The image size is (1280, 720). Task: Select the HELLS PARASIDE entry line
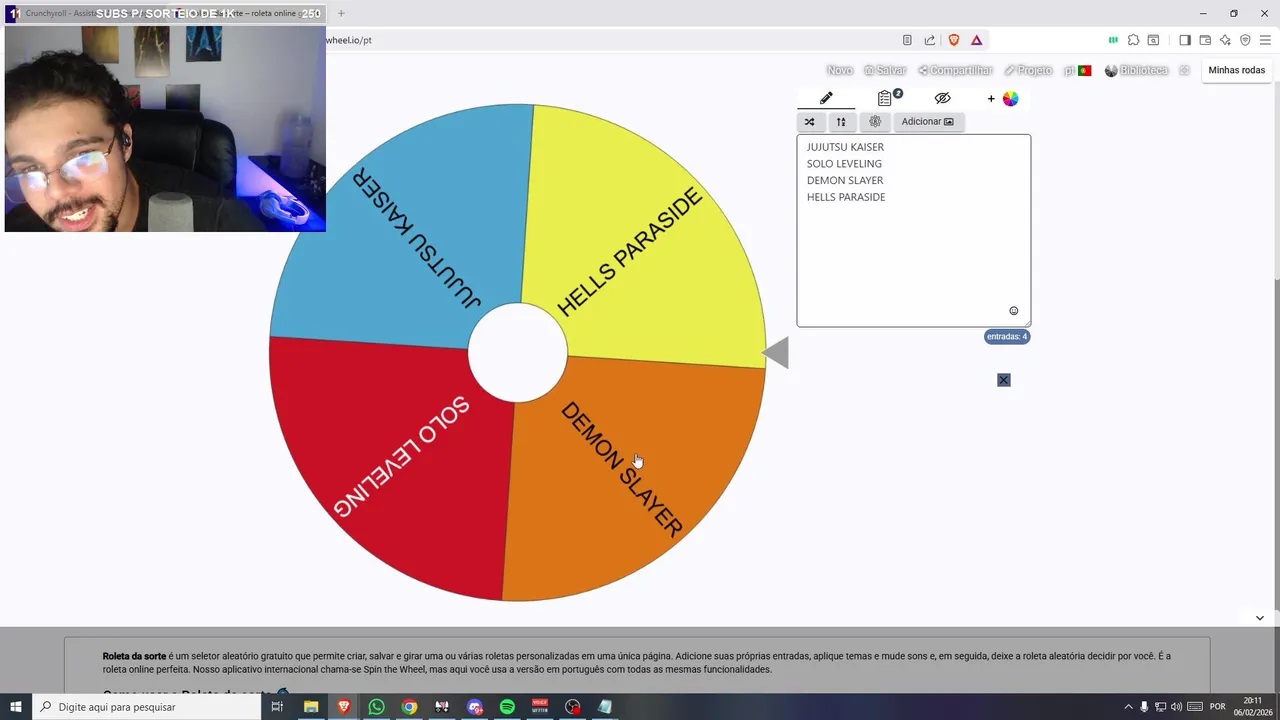[846, 198]
